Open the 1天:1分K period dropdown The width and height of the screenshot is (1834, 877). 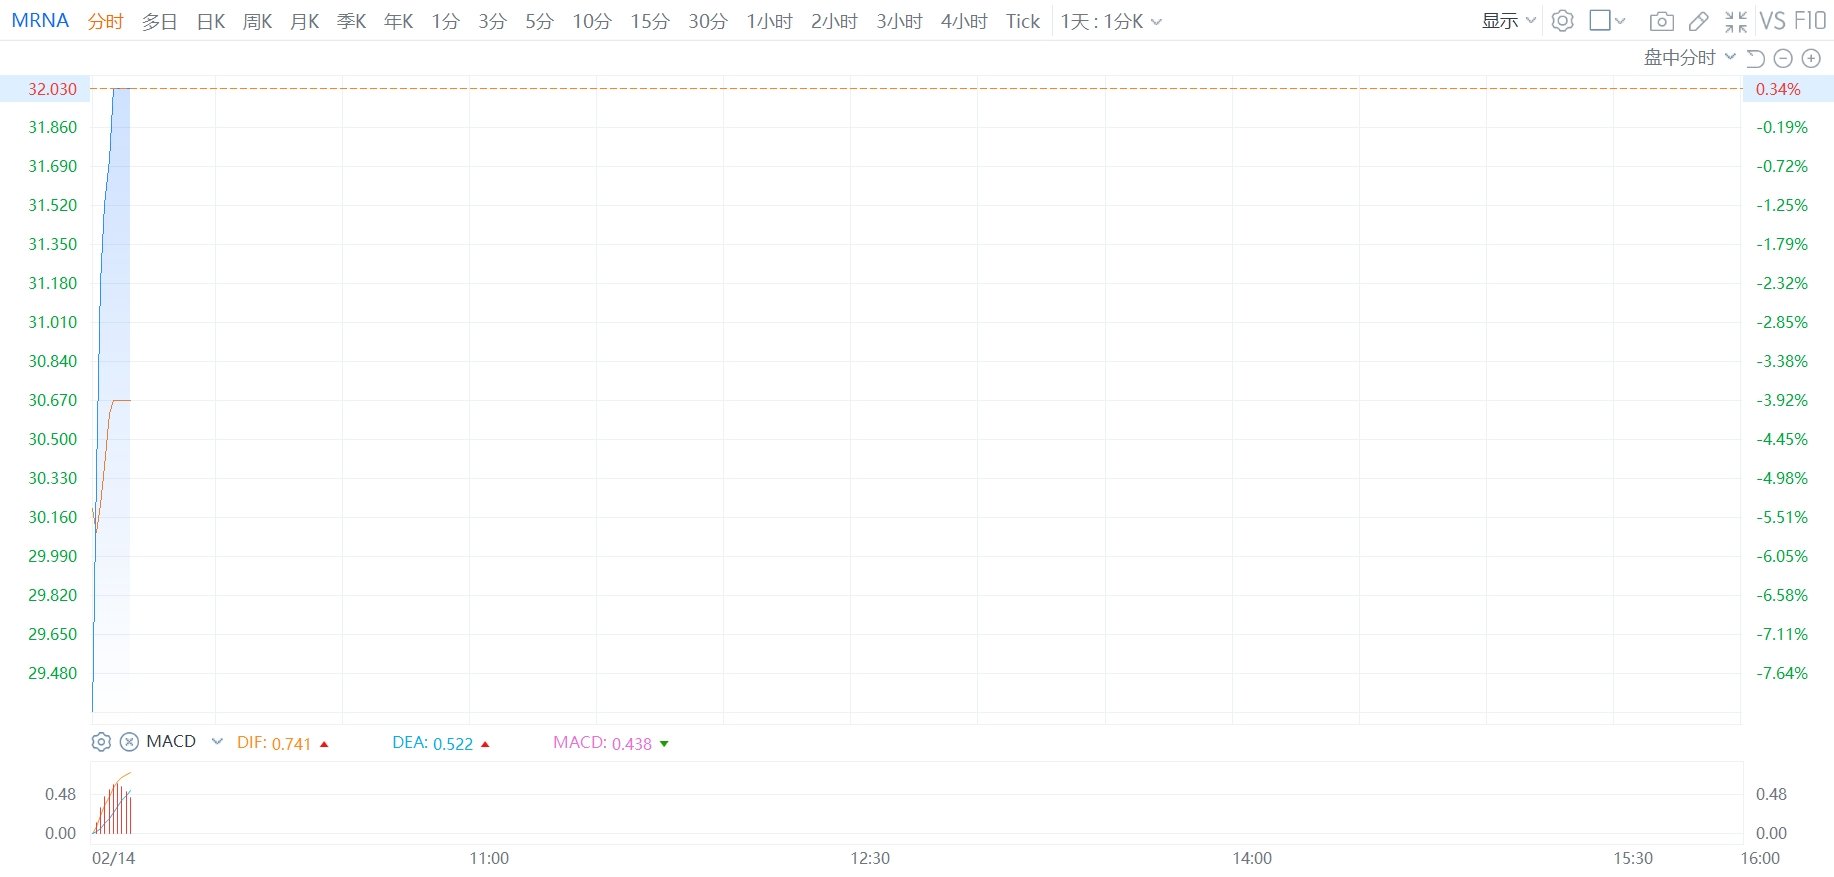(x=1111, y=21)
